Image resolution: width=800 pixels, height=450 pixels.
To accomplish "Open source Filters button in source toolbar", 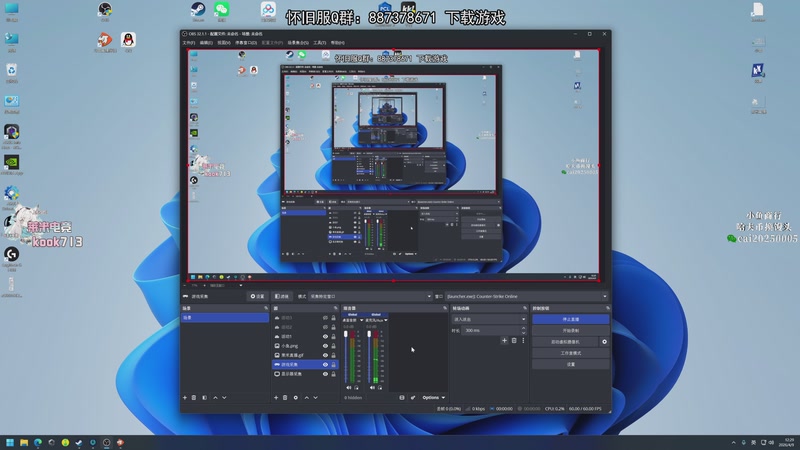I will point(282,296).
